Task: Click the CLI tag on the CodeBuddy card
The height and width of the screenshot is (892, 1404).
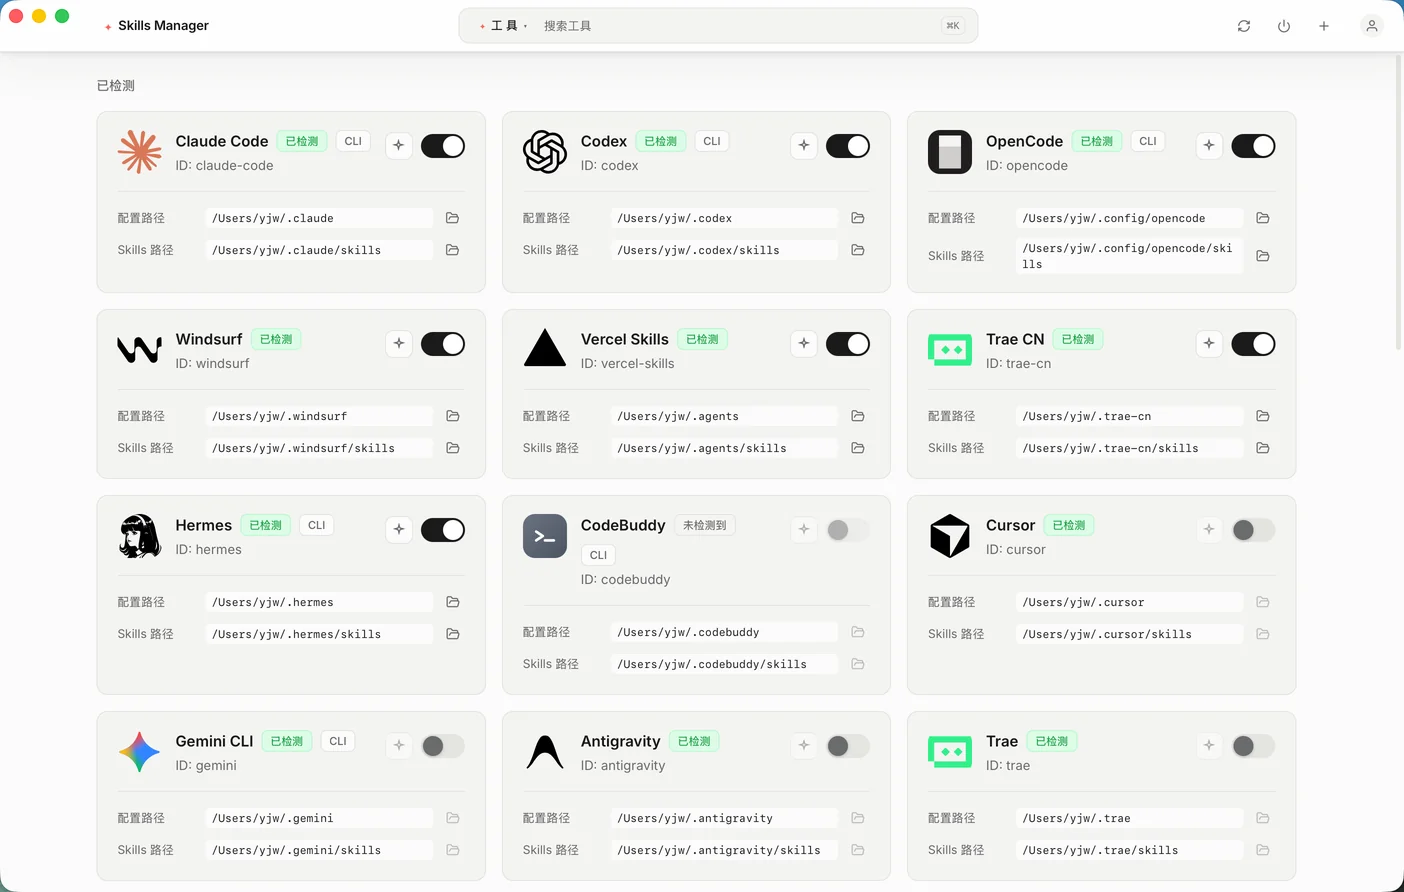Action: (x=598, y=555)
